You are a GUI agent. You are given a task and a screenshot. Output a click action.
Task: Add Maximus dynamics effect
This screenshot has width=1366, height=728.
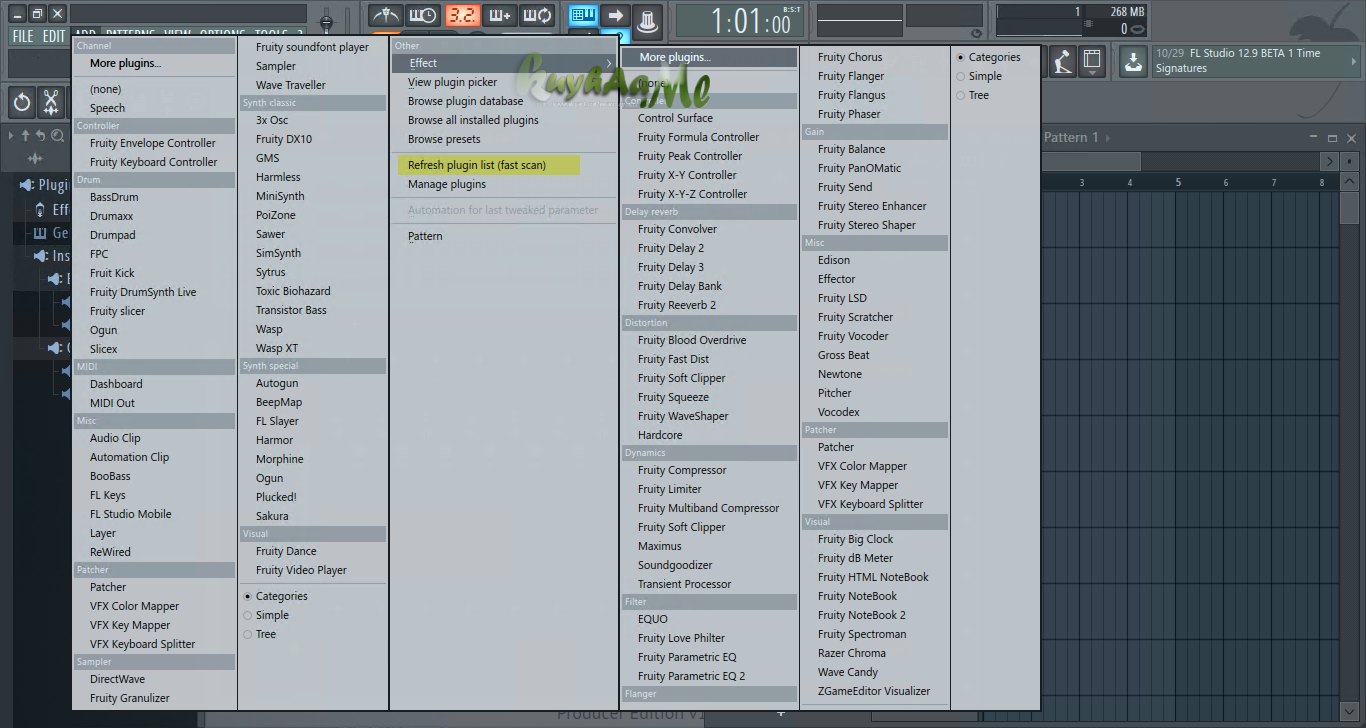pos(660,546)
